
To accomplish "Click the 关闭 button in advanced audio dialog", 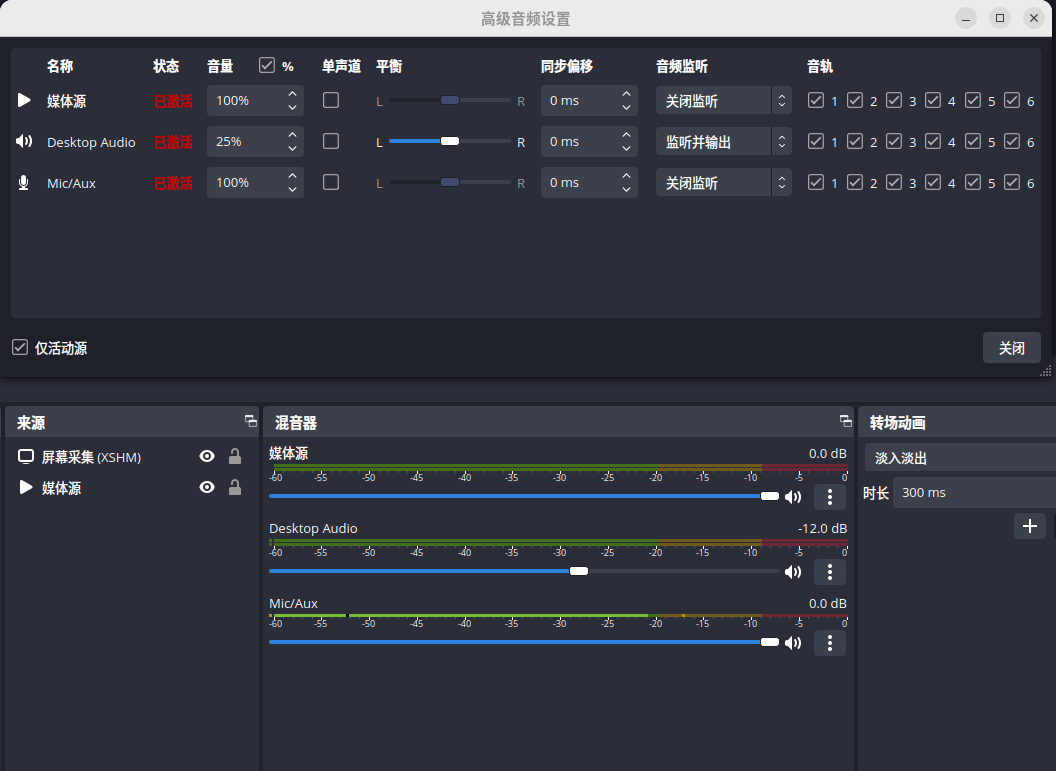I will (1012, 348).
